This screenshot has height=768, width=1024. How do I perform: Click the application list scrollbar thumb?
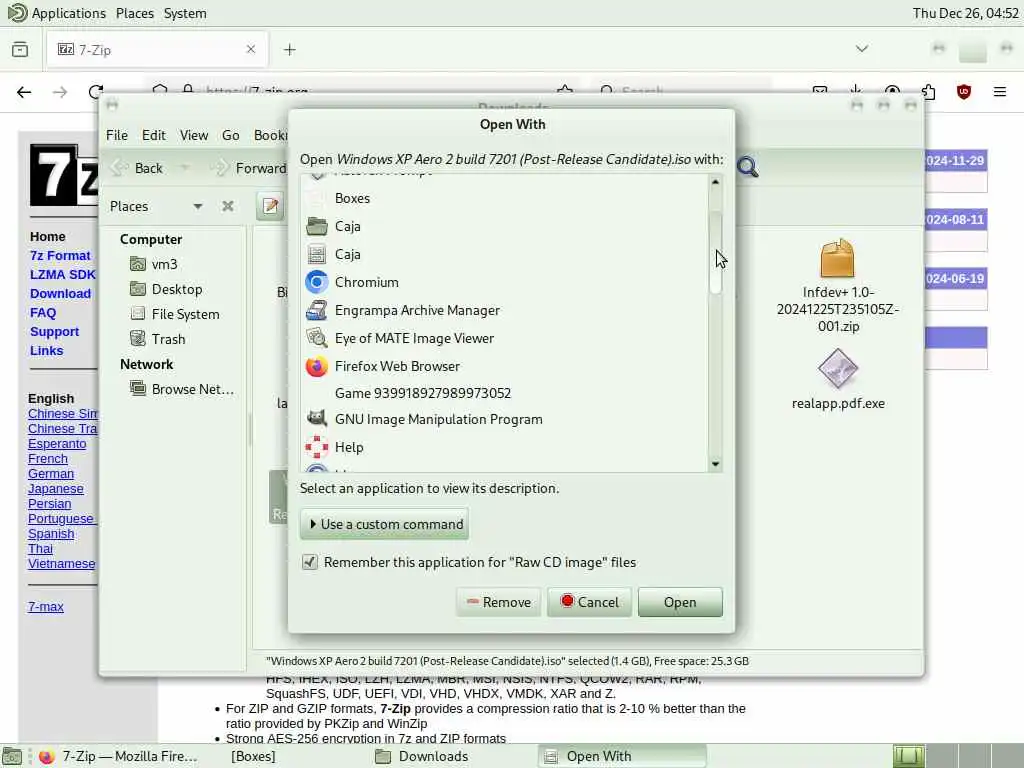(x=715, y=253)
